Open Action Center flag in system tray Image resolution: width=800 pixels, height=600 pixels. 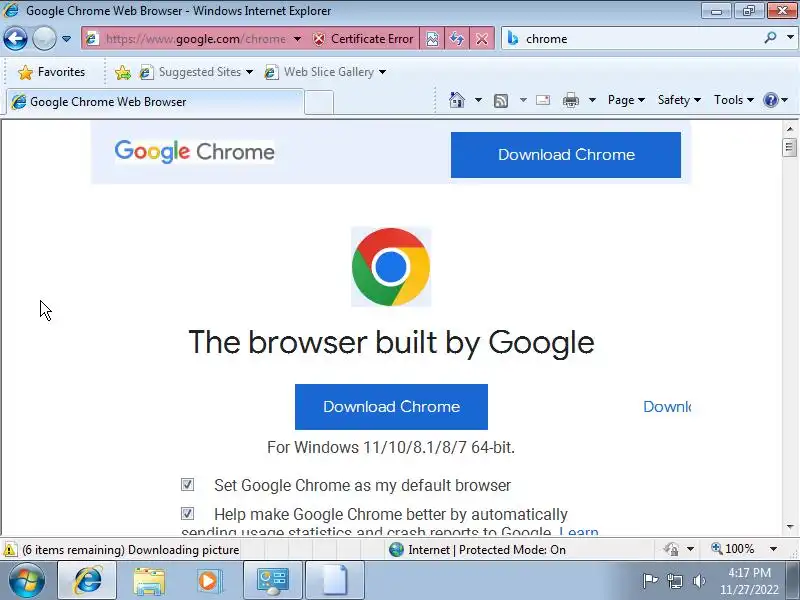click(650, 581)
